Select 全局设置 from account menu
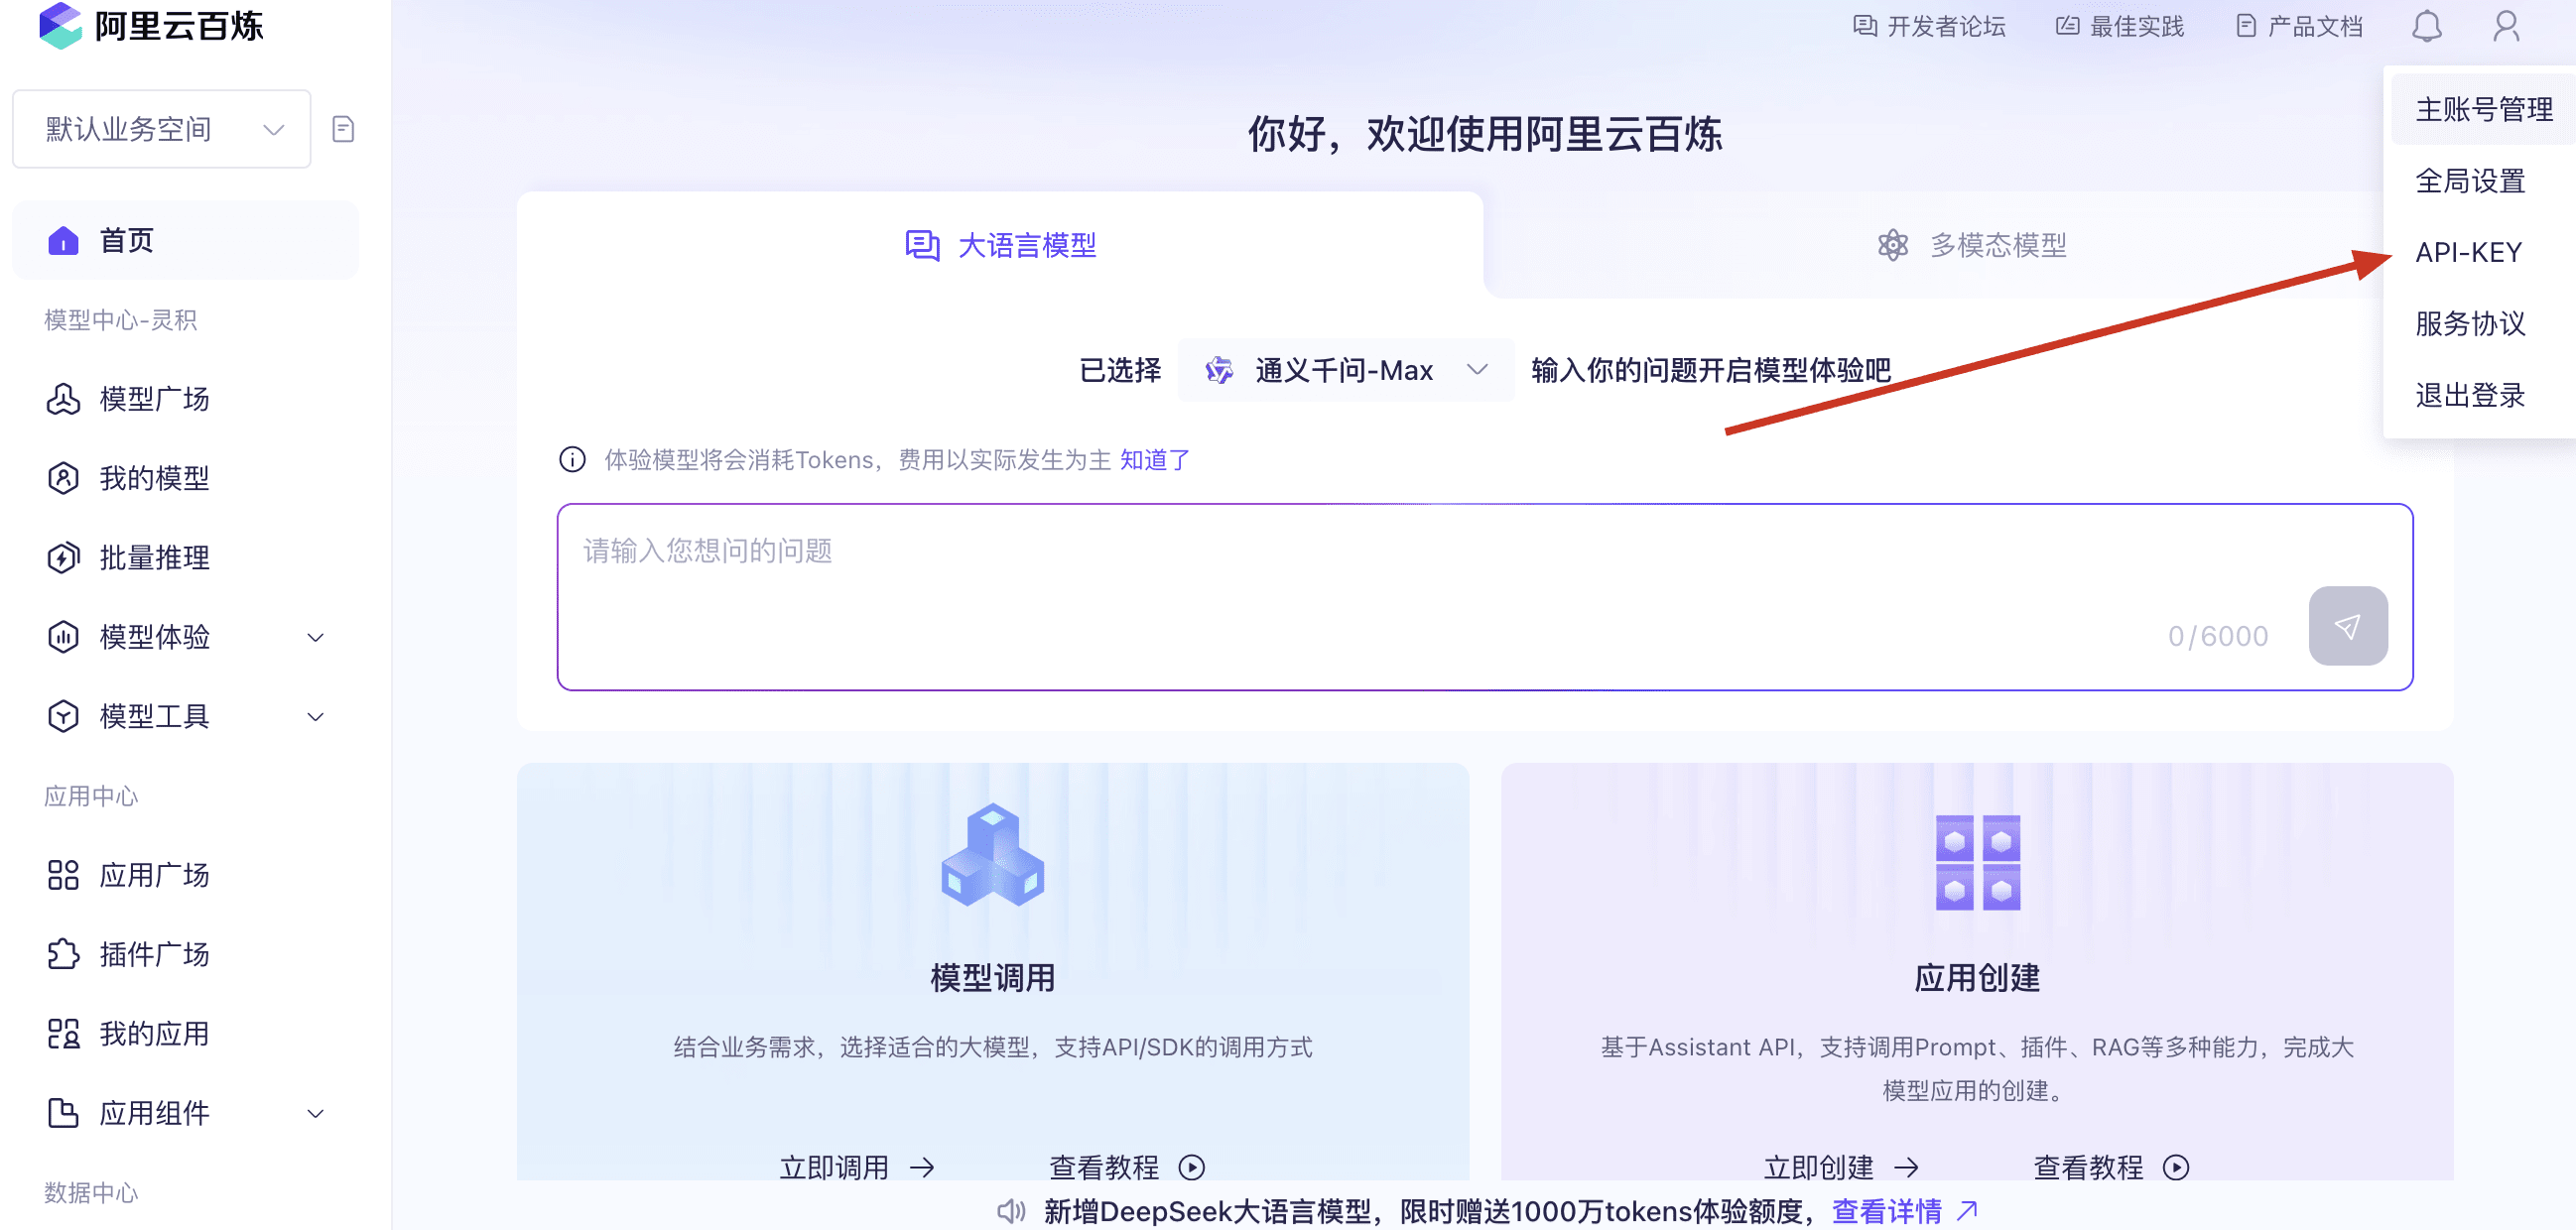2576x1230 pixels. click(2470, 181)
